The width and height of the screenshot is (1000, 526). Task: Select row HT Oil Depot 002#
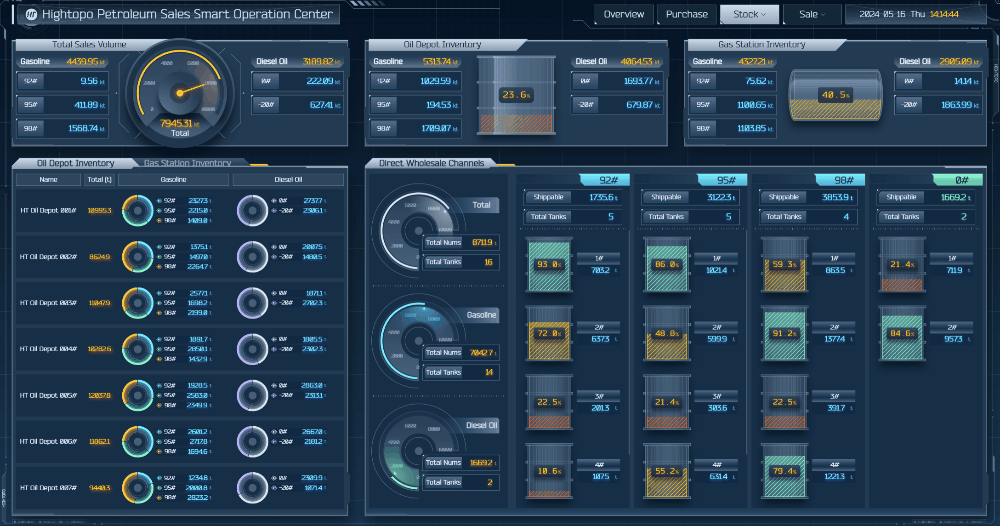tap(179, 256)
